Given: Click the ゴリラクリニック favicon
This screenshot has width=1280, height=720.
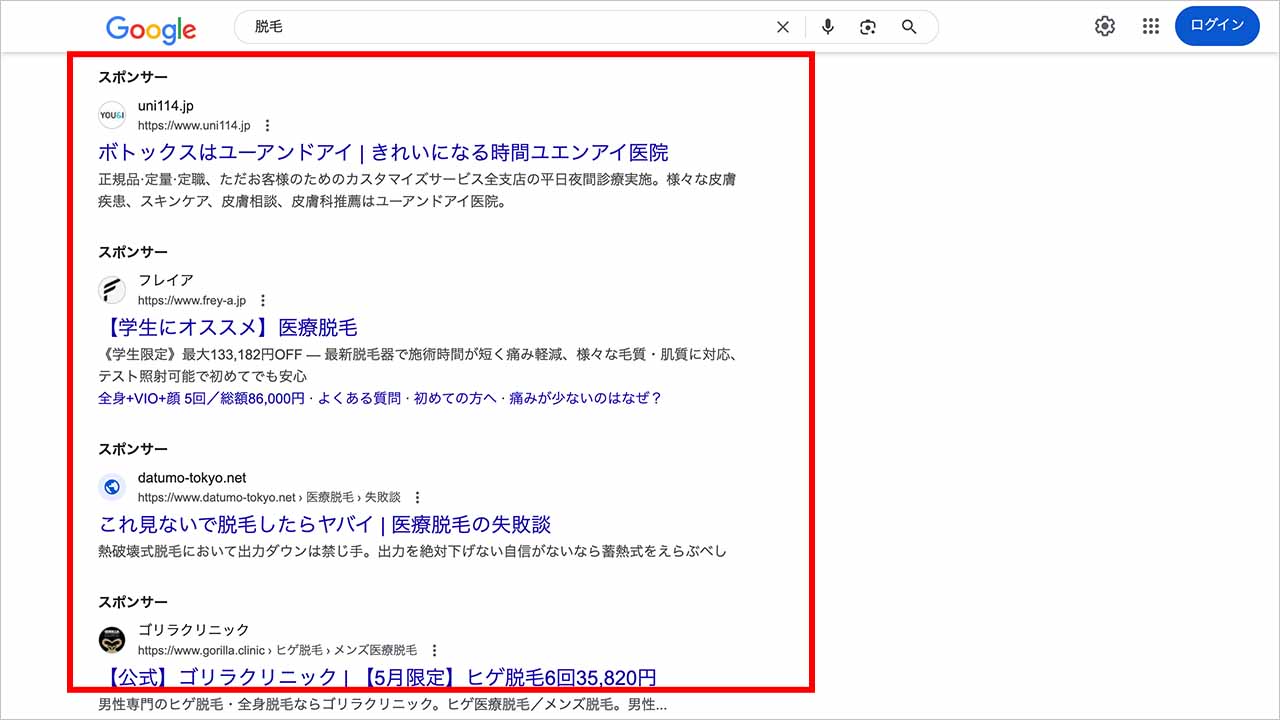Looking at the screenshot, I should [112, 640].
